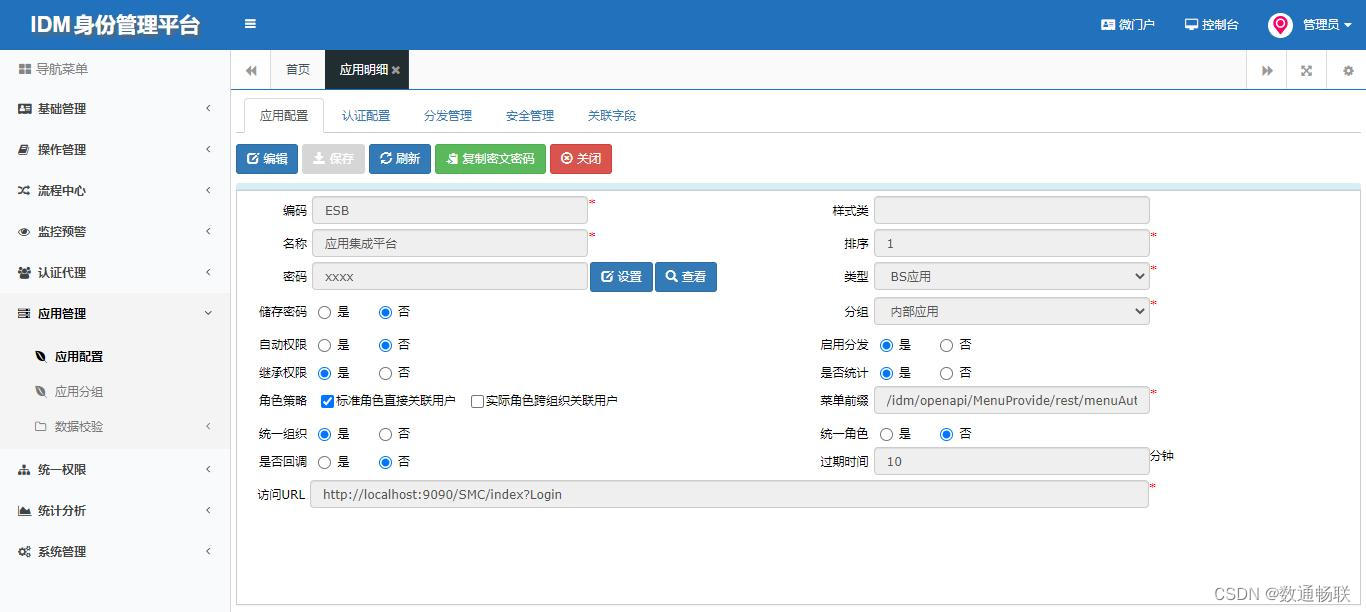This screenshot has height=612, width=1366.
Task: Expand the 监控预警 menu chevron
Action: 208,231
